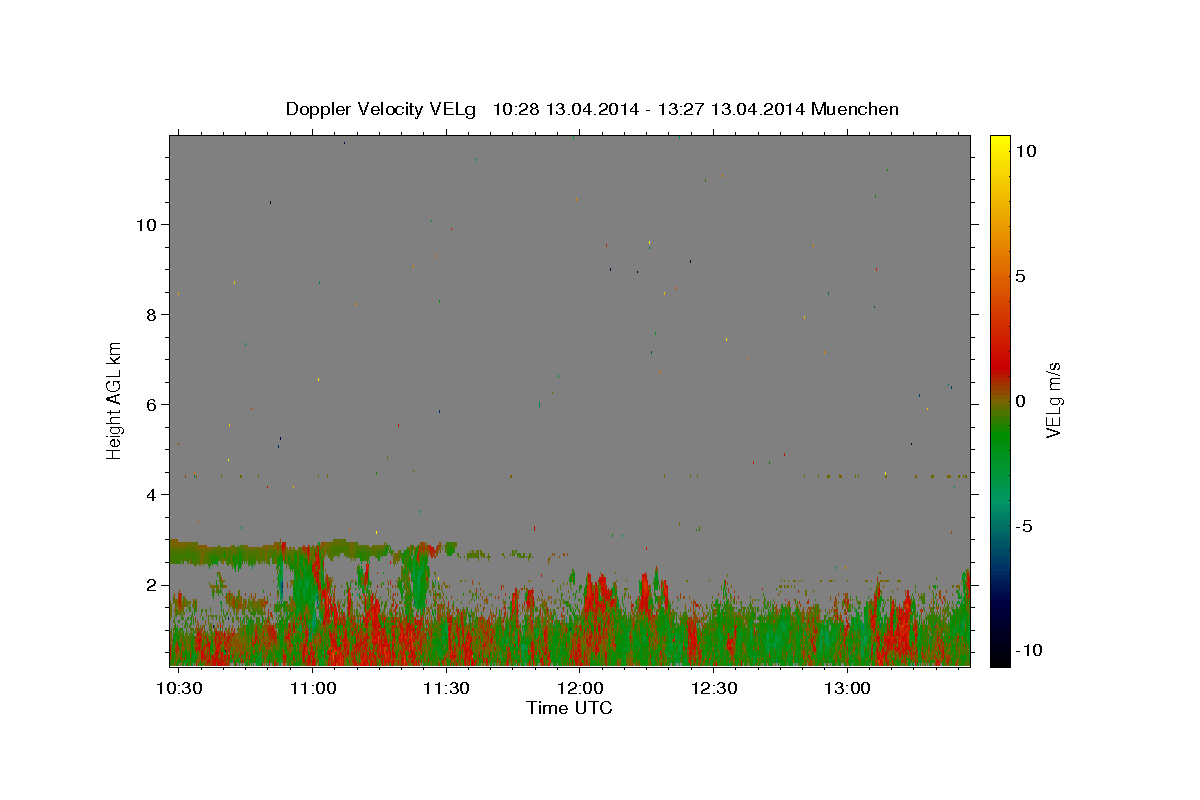Click the plot title 'Doppler Velocity VELg'
Screen dimensions: 1200x800
pos(381,109)
